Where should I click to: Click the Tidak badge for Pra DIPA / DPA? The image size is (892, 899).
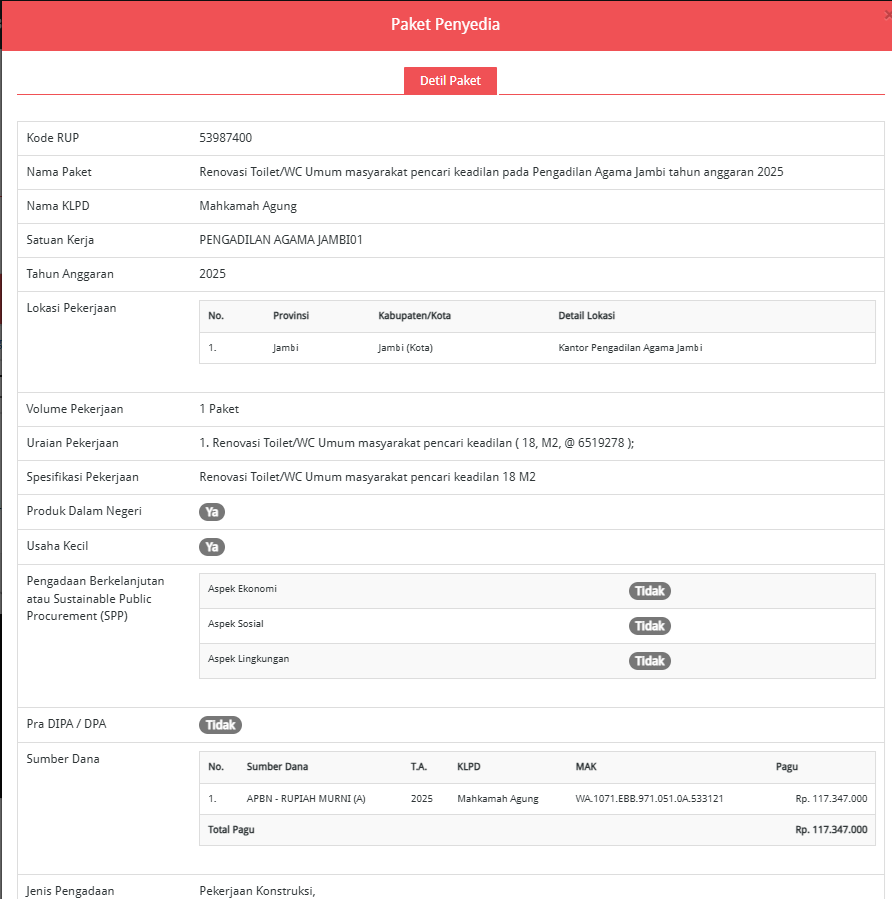tap(220, 725)
